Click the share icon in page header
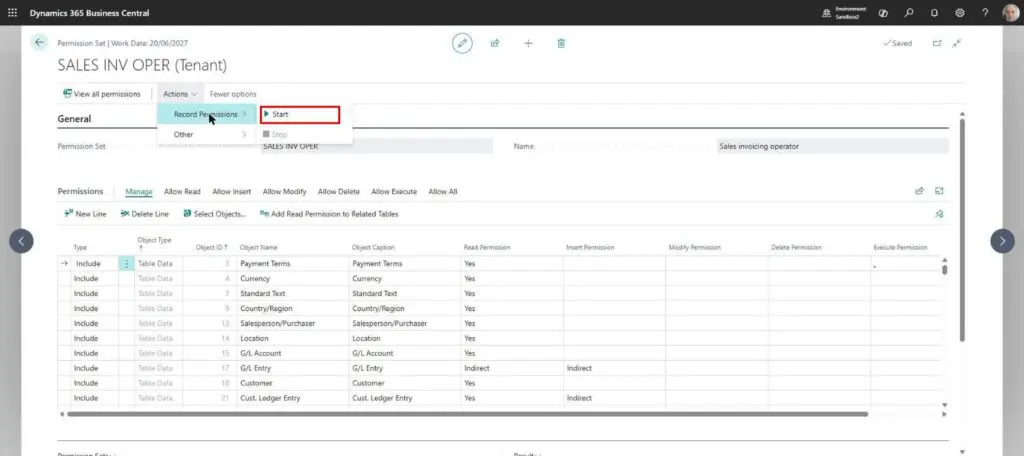This screenshot has width=1024, height=456. coord(495,43)
